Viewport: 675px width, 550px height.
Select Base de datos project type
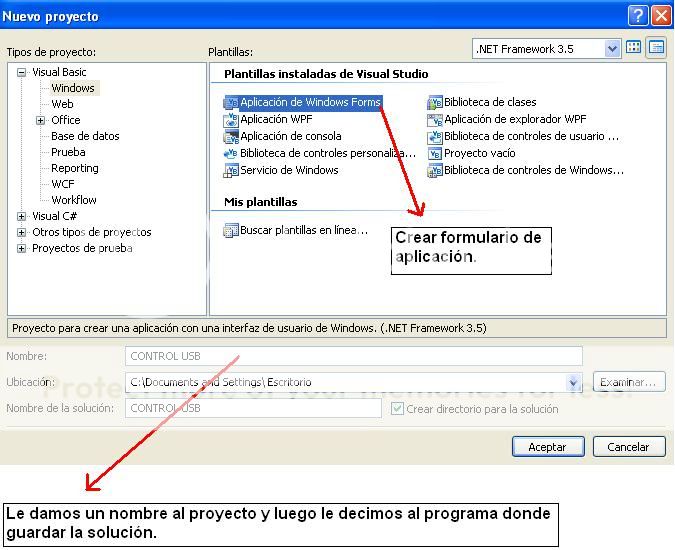(x=85, y=136)
